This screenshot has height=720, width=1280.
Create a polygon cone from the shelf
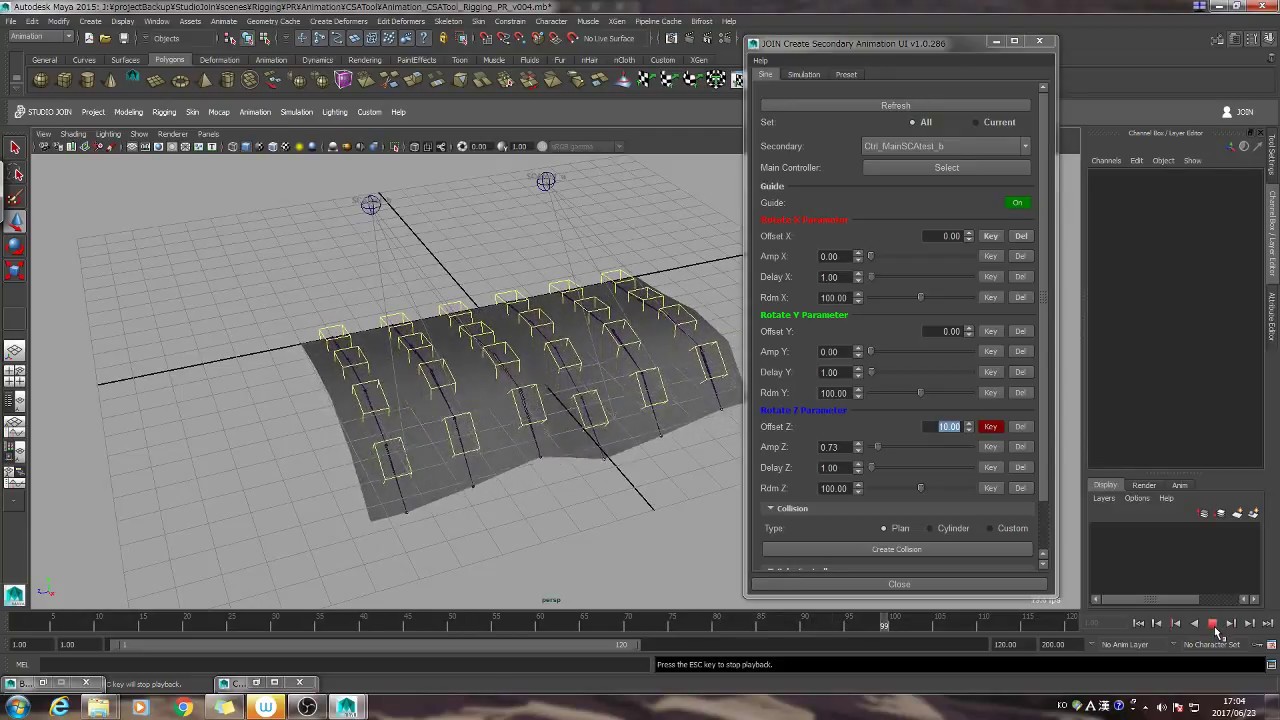tap(111, 80)
